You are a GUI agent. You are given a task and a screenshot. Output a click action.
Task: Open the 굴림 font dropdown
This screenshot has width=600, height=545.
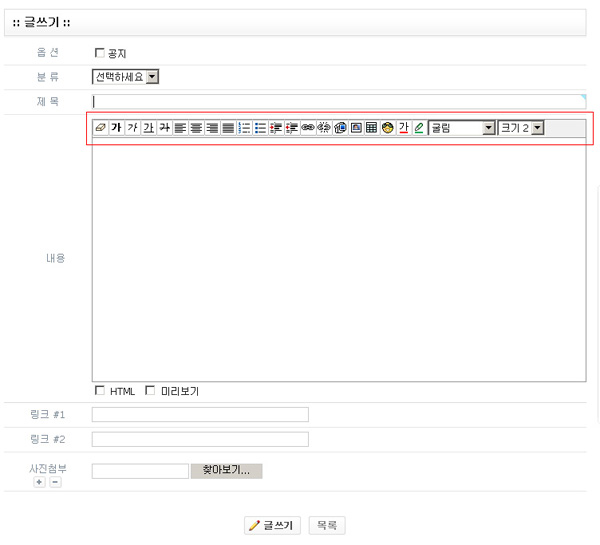point(461,128)
